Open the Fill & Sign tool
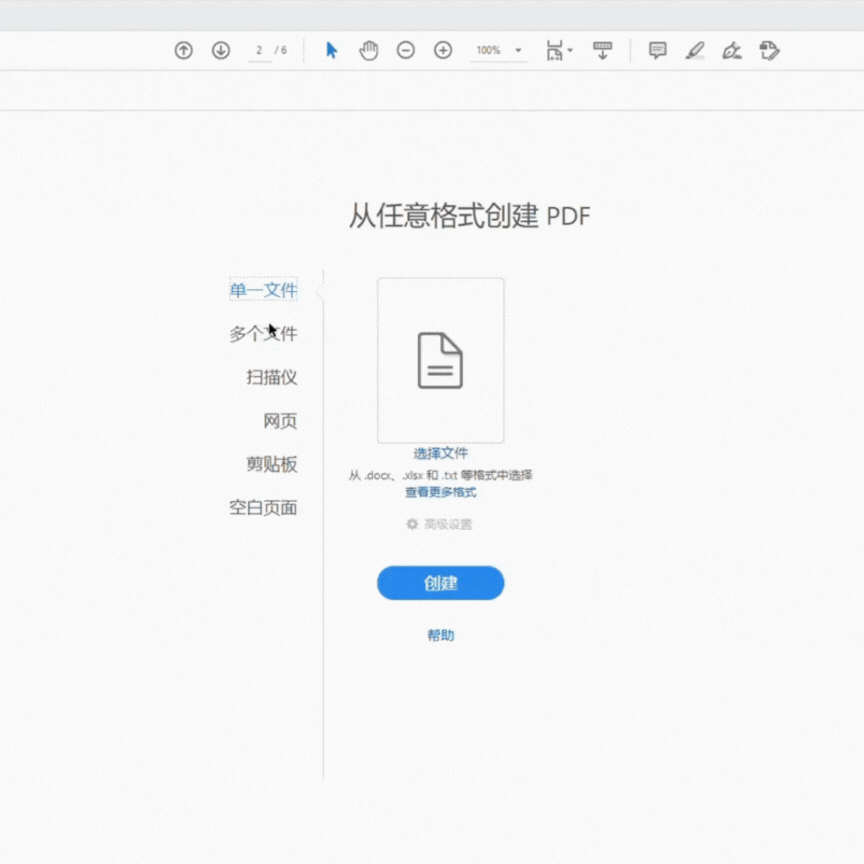 coord(731,50)
